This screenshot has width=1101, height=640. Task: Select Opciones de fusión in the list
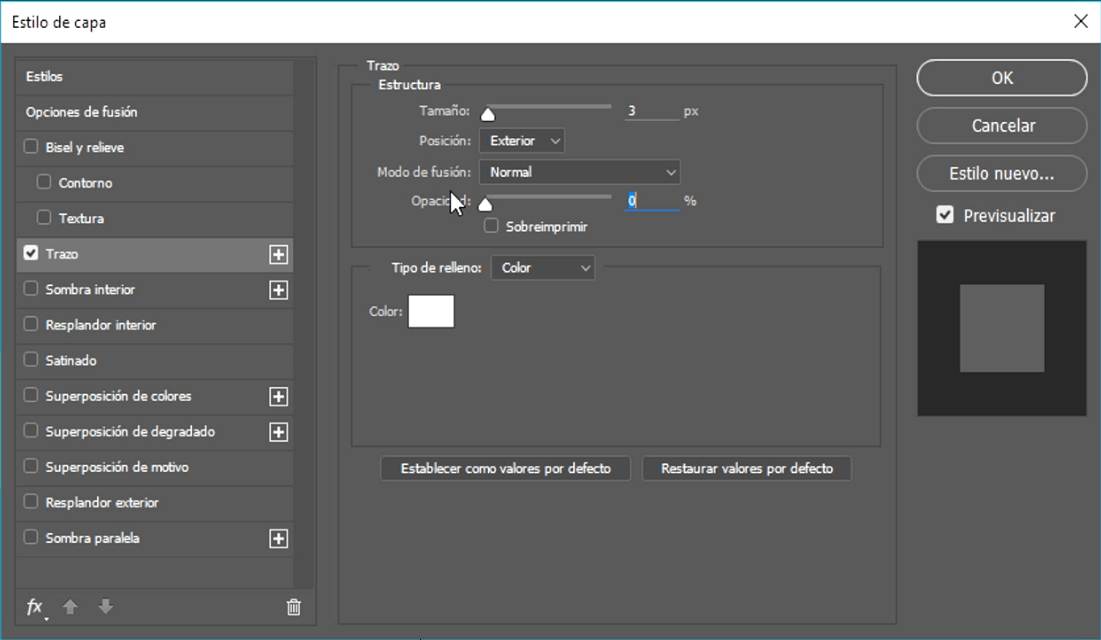[x=154, y=112]
